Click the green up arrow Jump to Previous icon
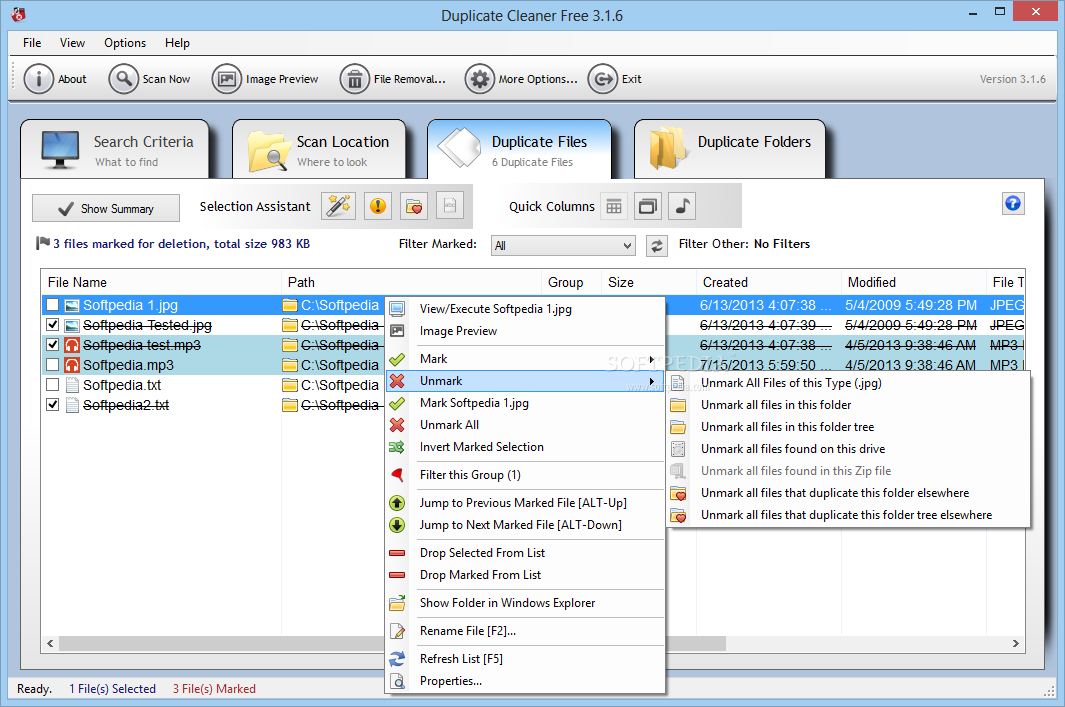 click(397, 503)
